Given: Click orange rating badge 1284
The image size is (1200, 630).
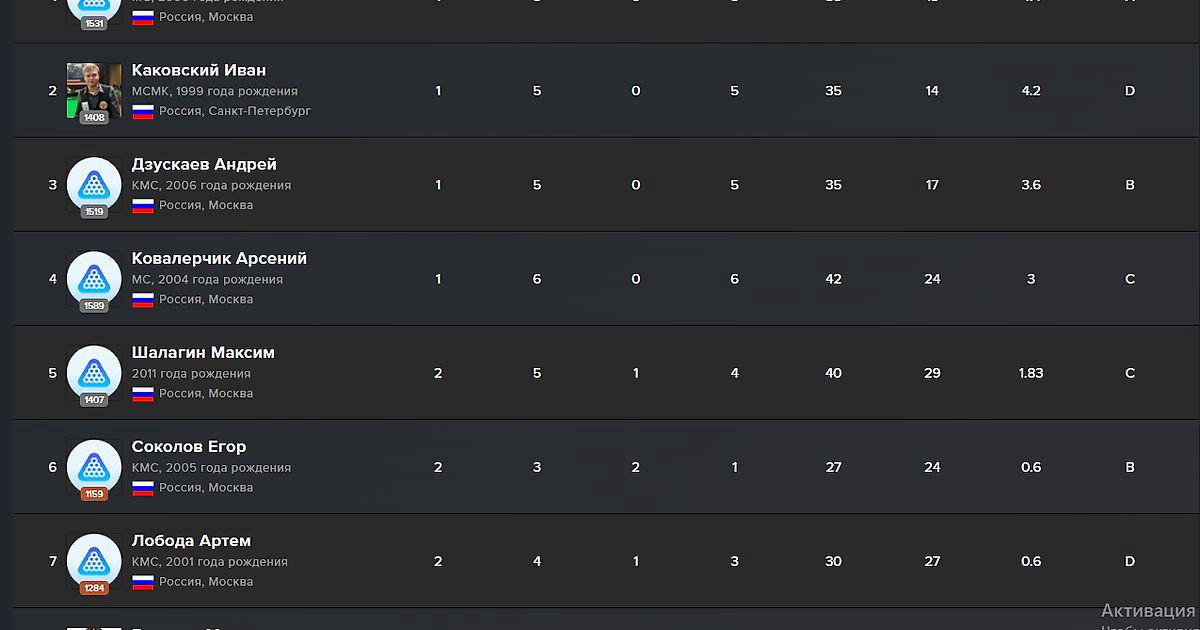Looking at the screenshot, I should tap(94, 588).
